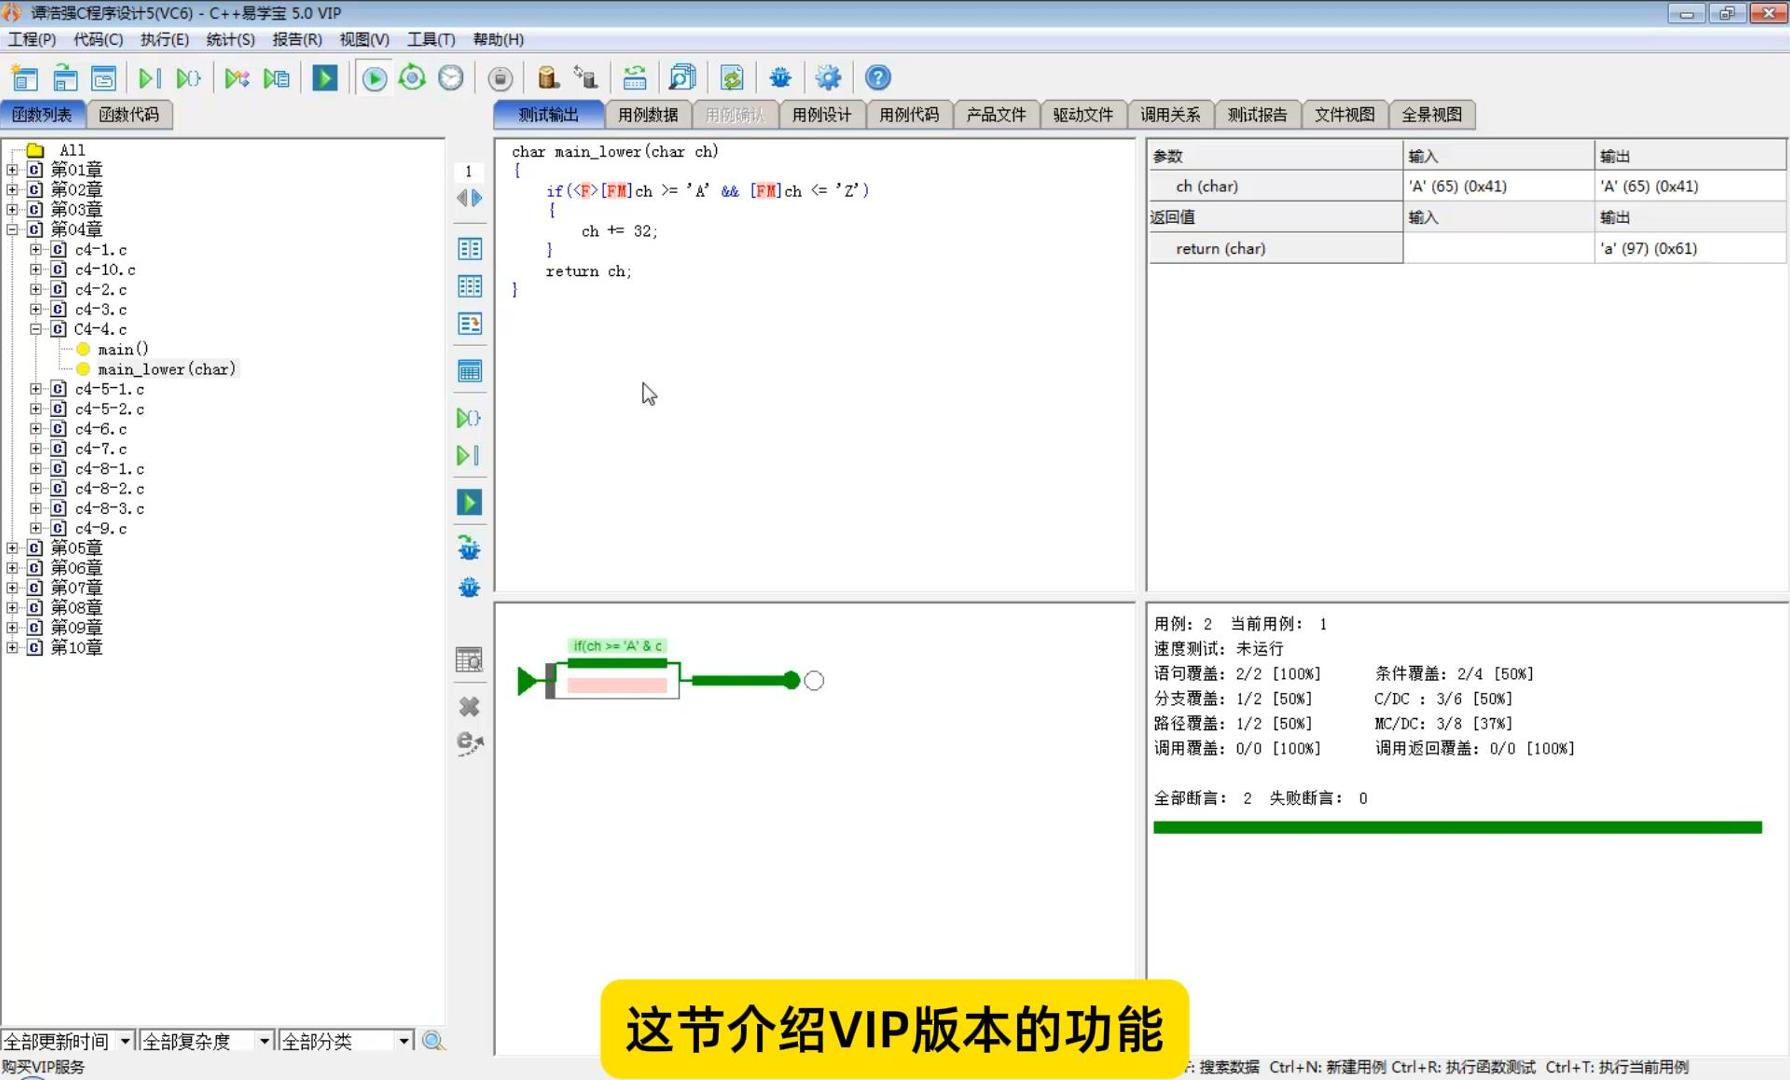Switch to the 用例数据 tab
Viewport: 1790px width, 1080px height.
[x=647, y=115]
